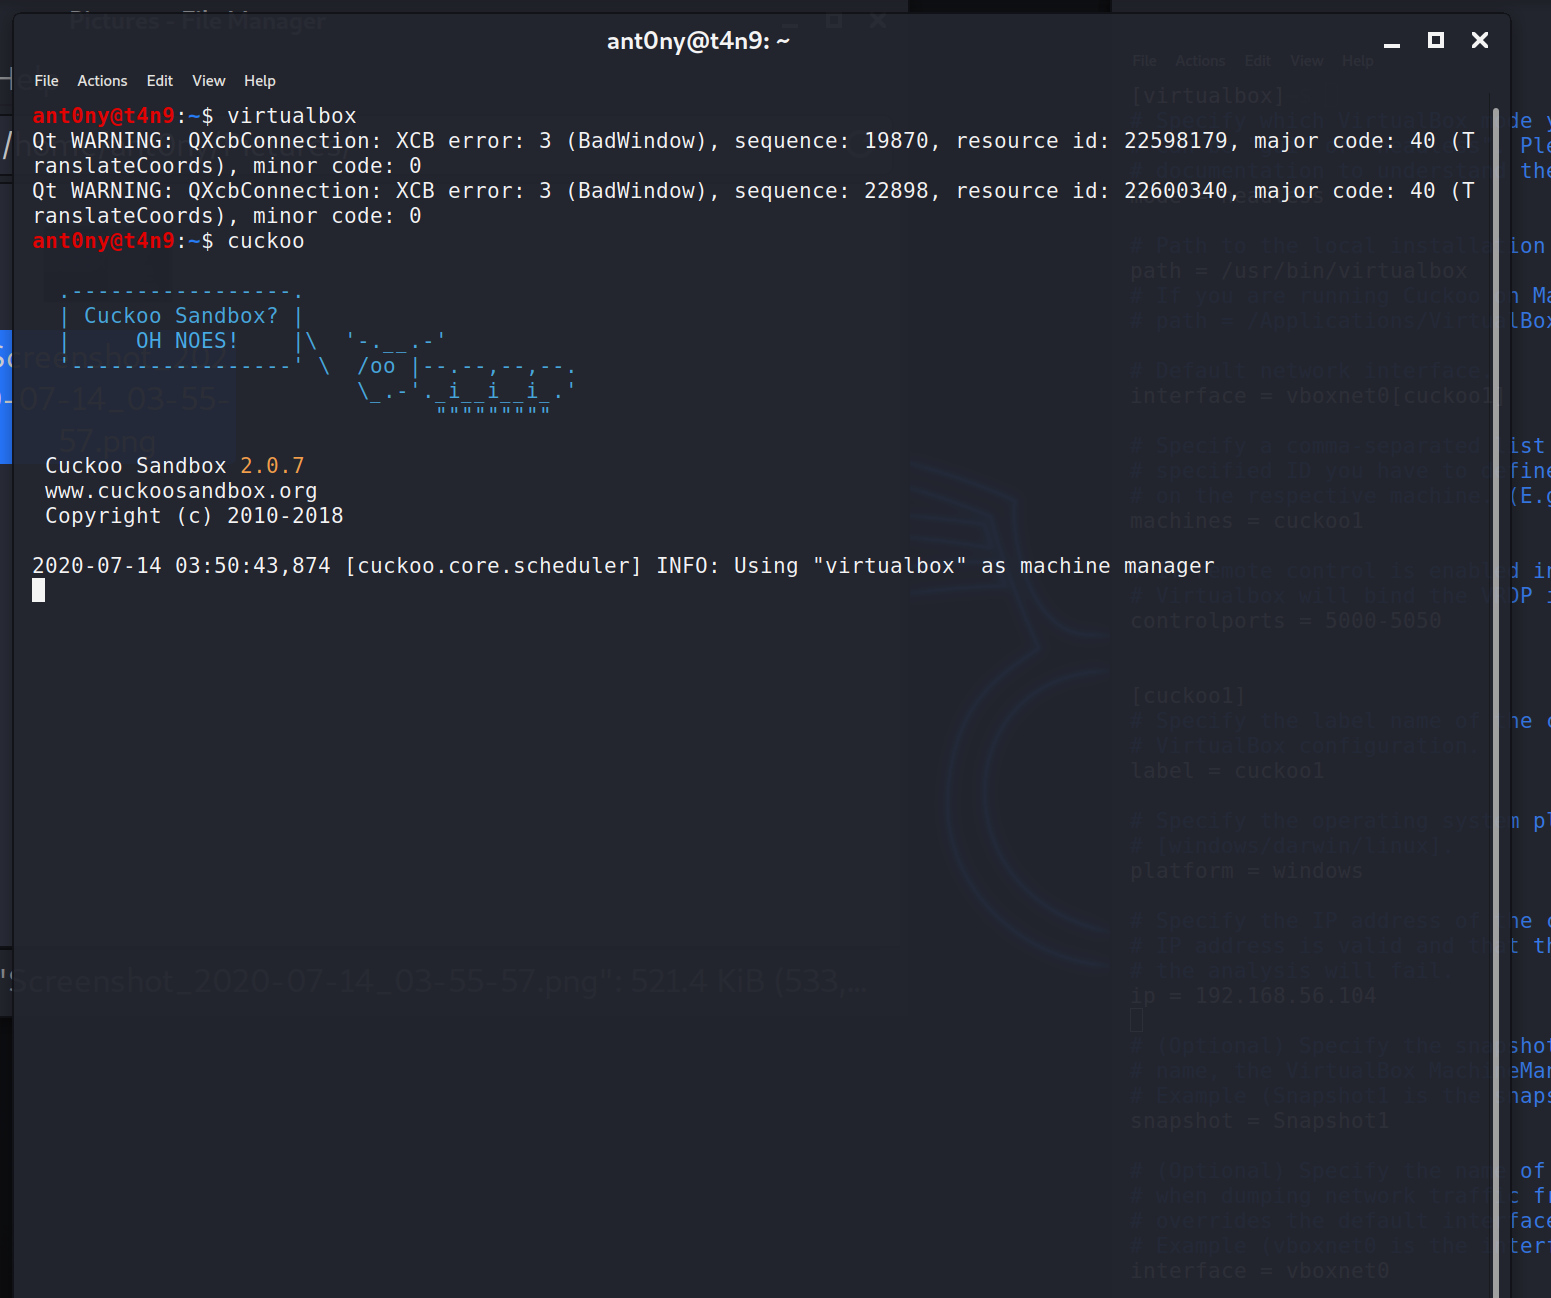Maximize the Cuckoo terminal window

(x=1435, y=40)
